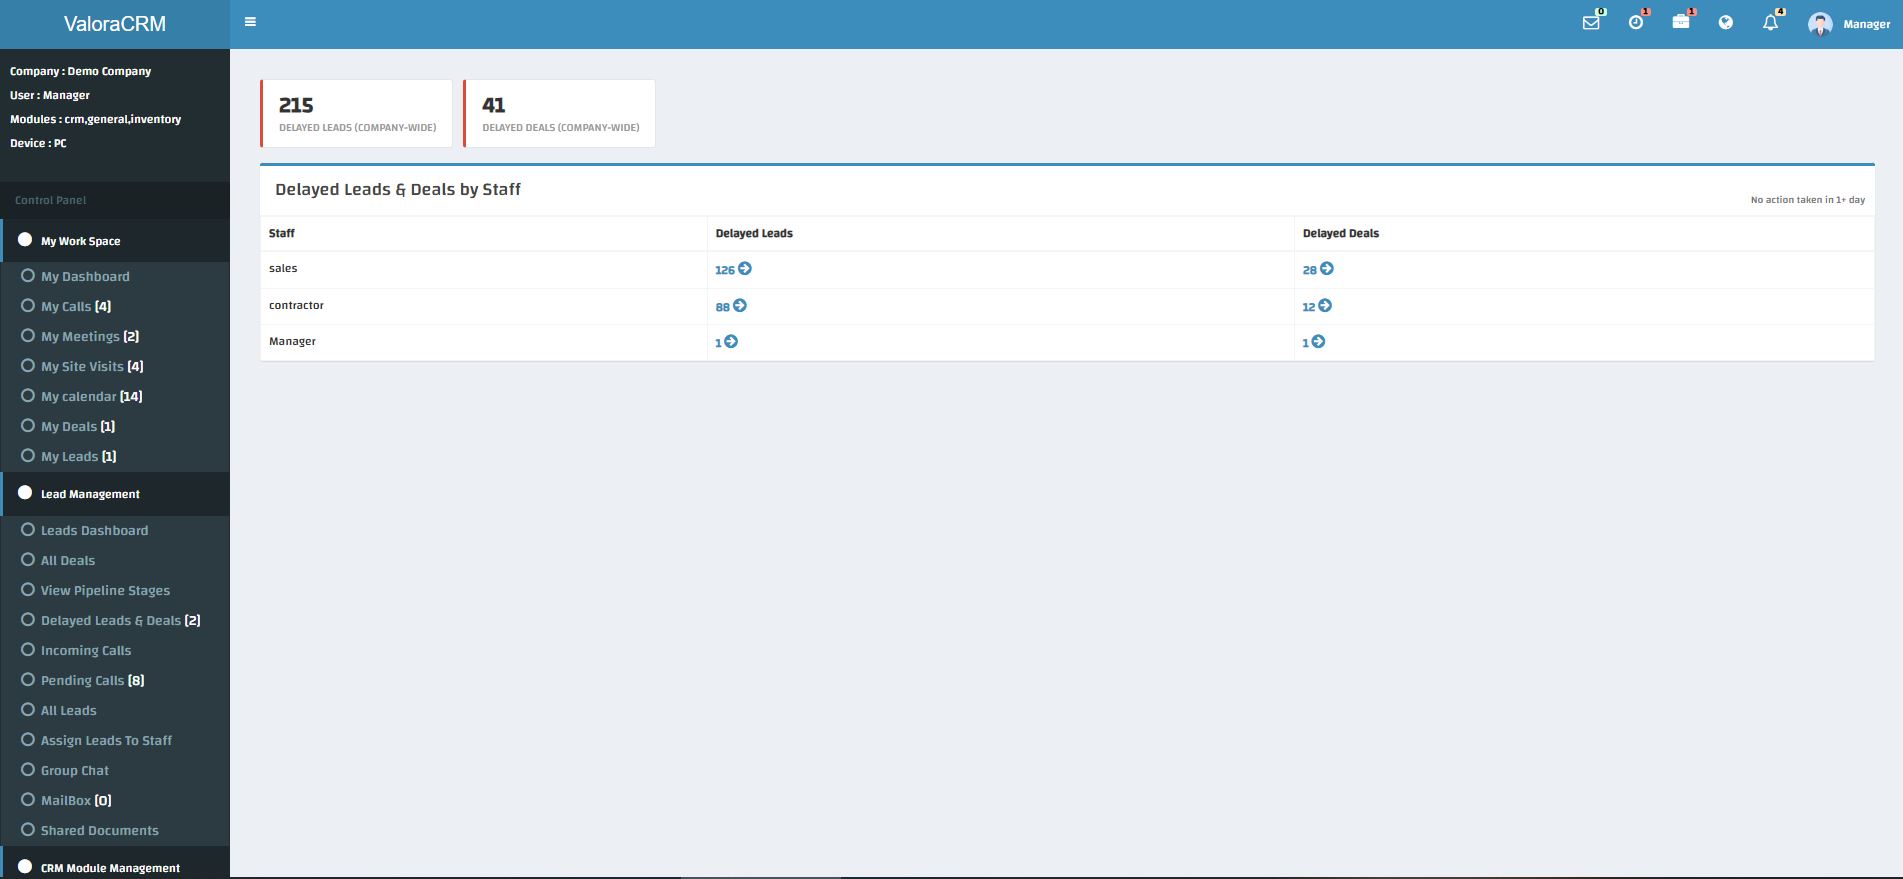Click 'Modules : crm,general,inventory' text

pos(96,119)
